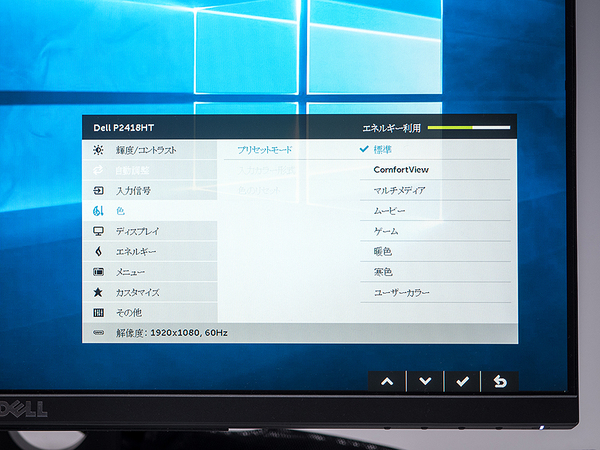Viewport: 600px width, 450px height.
Task: Click the up arrow OSD button
Action: pos(387,382)
